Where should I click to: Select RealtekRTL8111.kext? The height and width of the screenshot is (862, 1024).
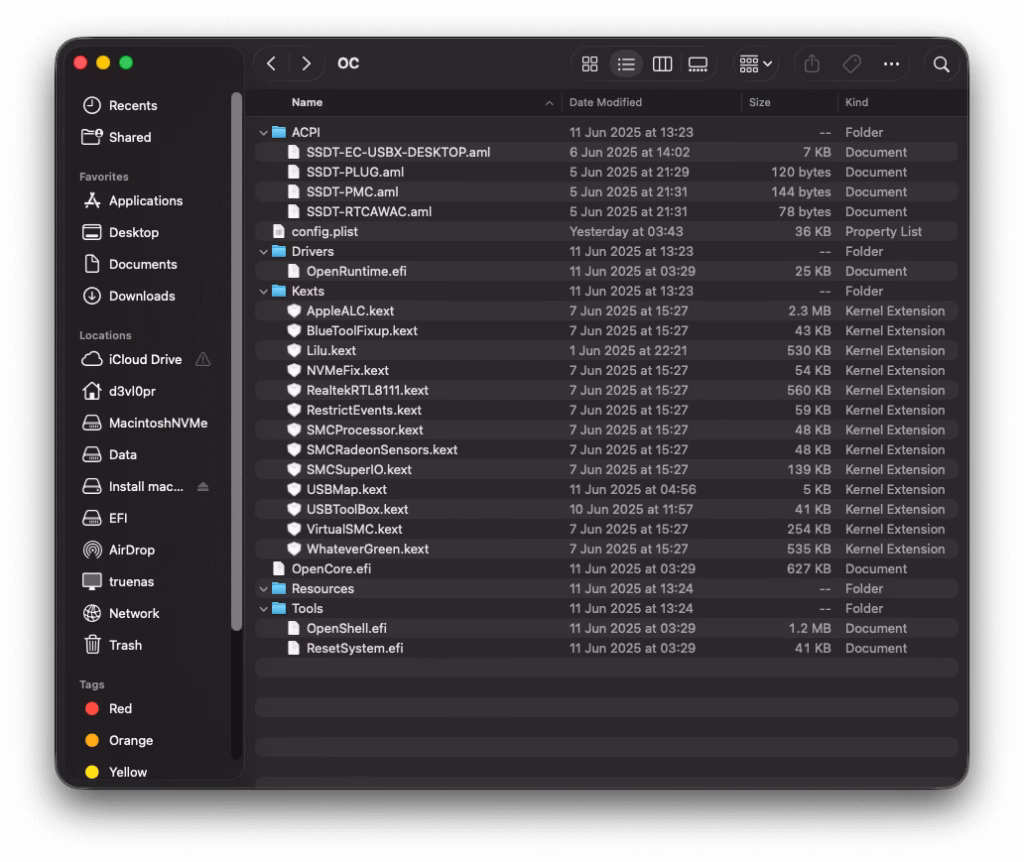pos(607,391)
